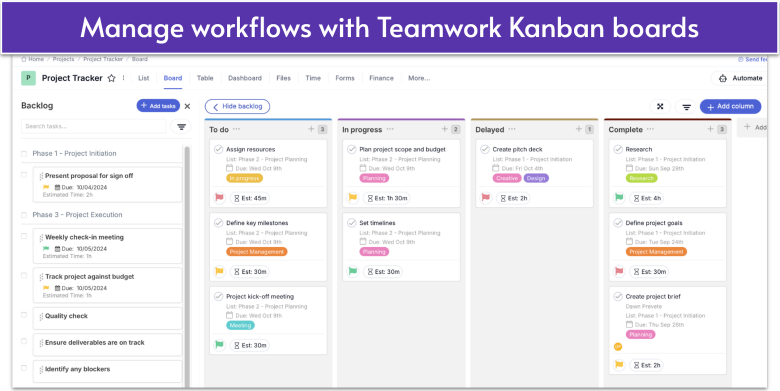Mark Assign resources as complete
780x391 pixels.
pos(218,149)
